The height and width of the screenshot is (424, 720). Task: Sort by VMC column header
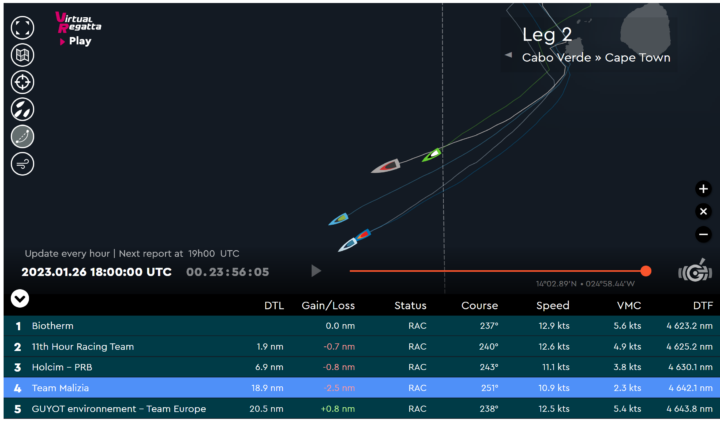tap(629, 305)
